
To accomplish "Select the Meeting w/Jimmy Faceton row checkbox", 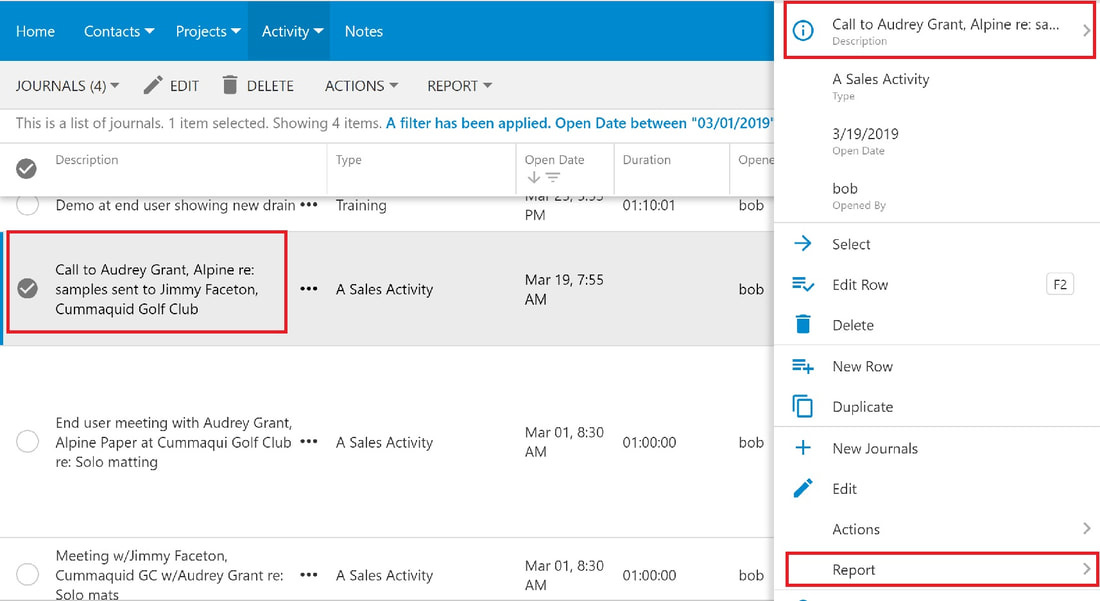I will click(x=27, y=574).
